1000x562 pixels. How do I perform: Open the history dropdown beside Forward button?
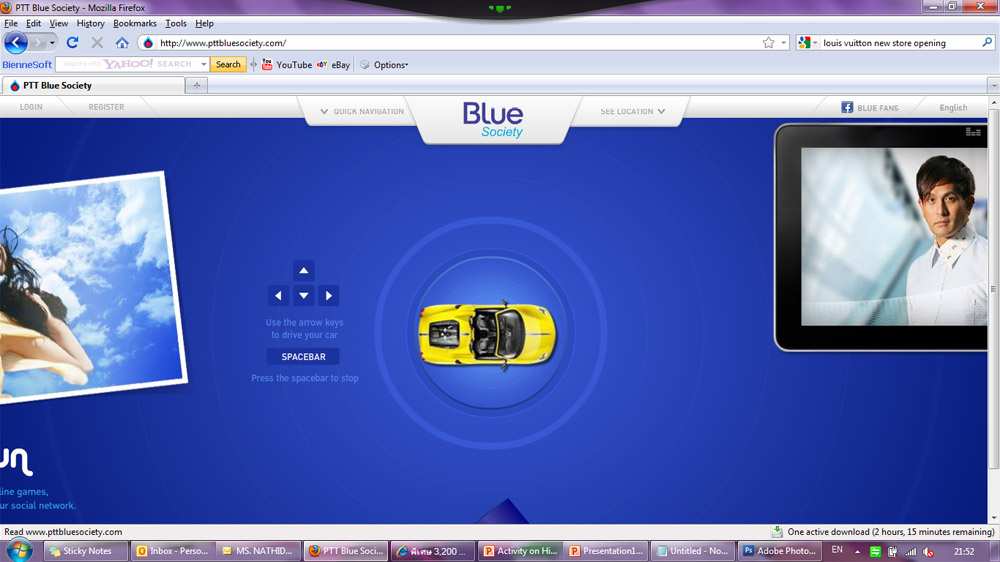[x=52, y=43]
